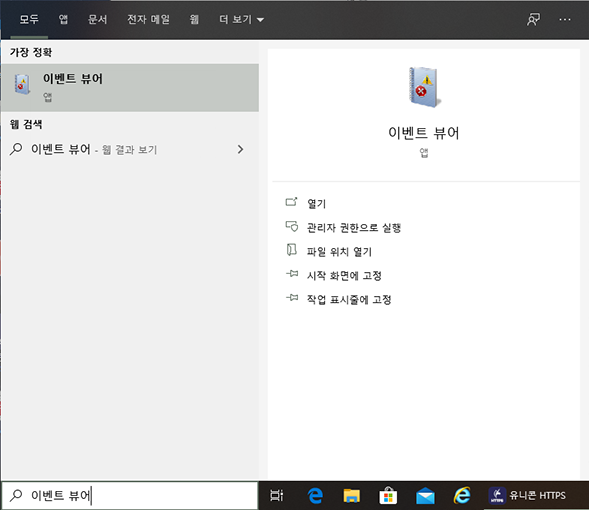Click the search box magnifier icon

[x=16, y=495]
